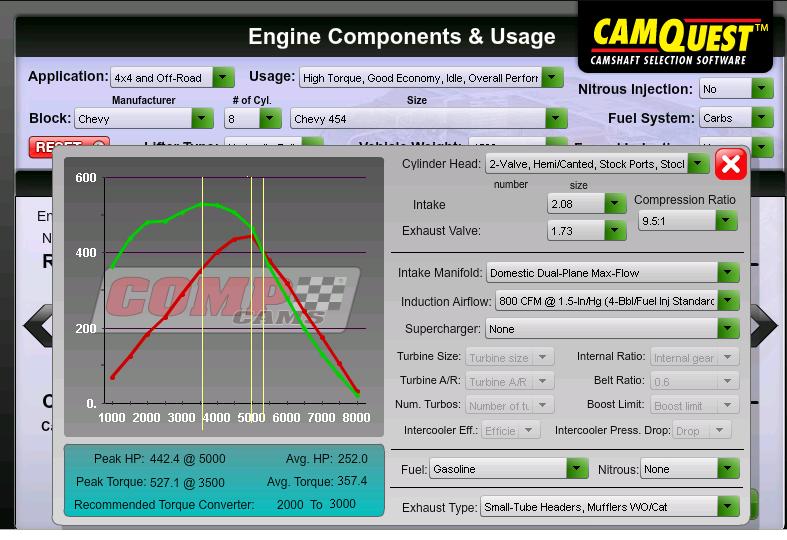Close the engine details popup with red X
The height and width of the screenshot is (540, 787).
[730, 164]
